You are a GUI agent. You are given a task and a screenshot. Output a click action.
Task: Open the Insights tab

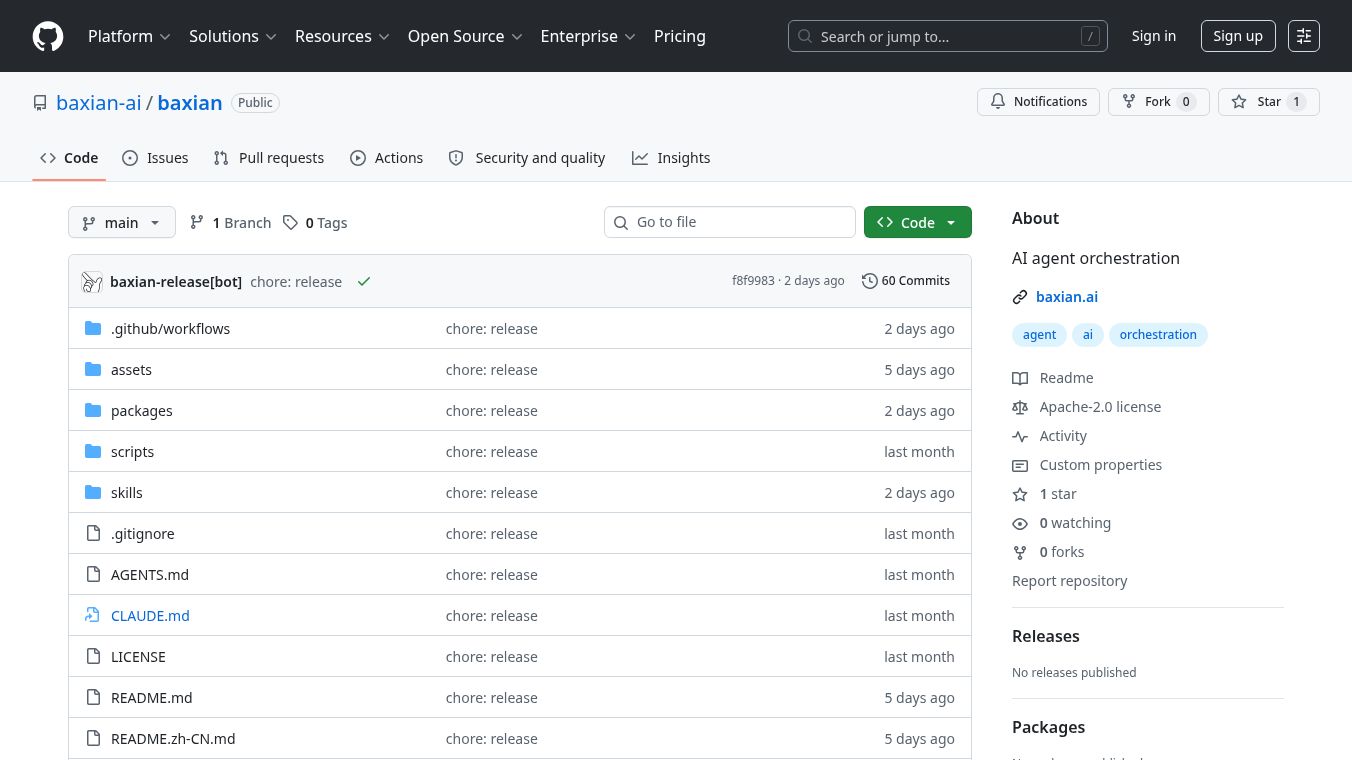tap(671, 158)
